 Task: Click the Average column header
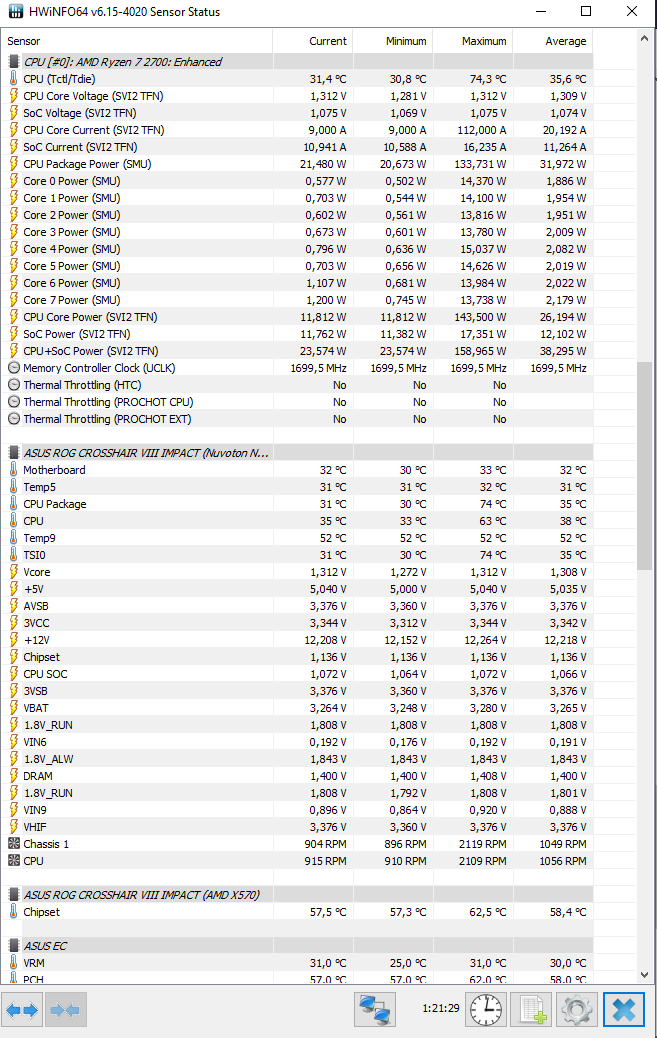coord(553,41)
